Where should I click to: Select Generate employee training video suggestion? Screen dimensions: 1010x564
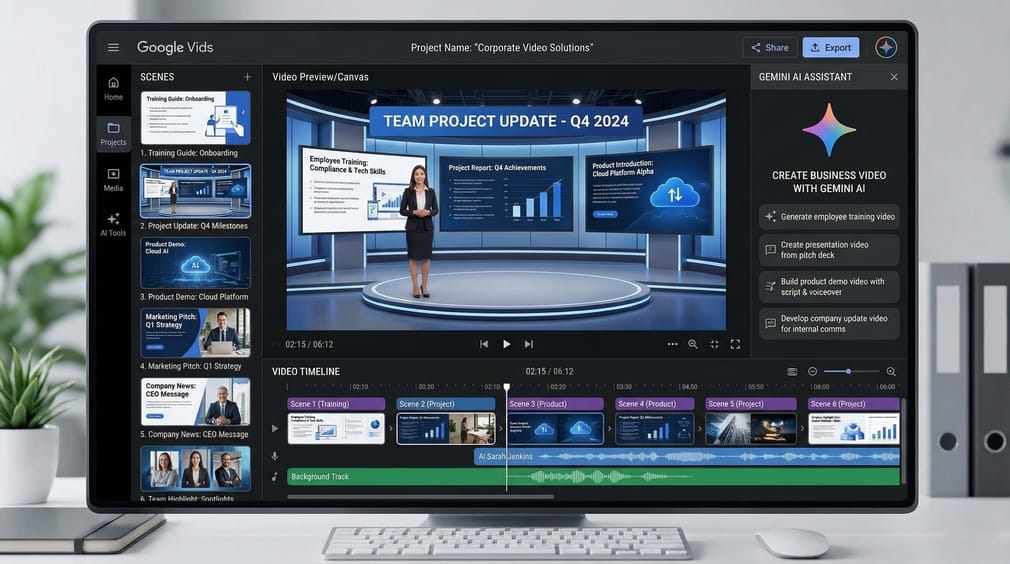coord(829,216)
